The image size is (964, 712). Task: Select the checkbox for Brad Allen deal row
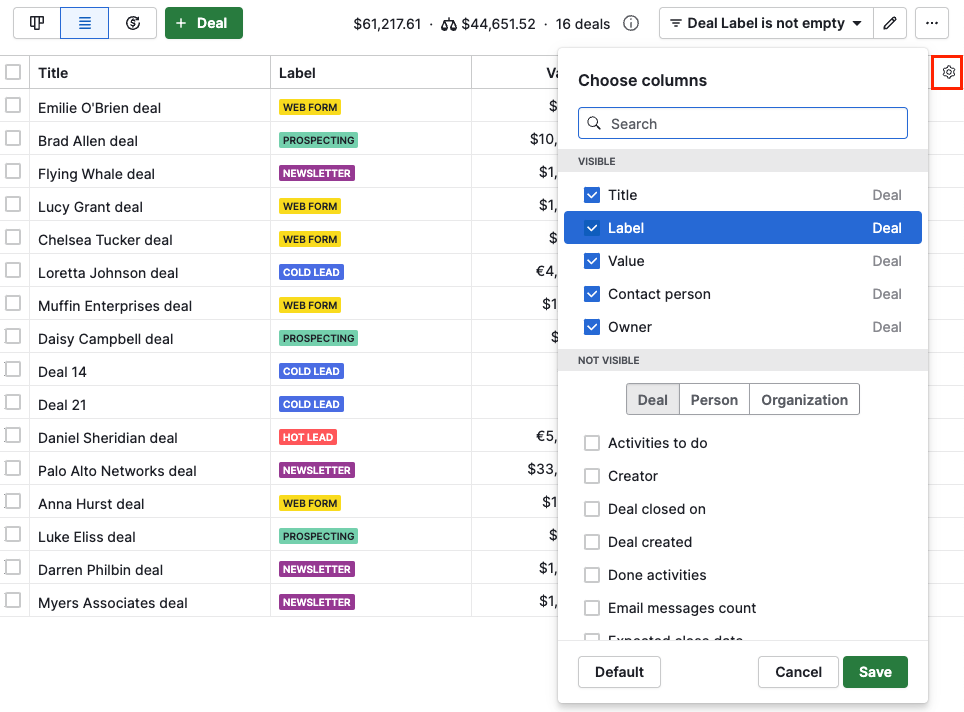click(15, 140)
